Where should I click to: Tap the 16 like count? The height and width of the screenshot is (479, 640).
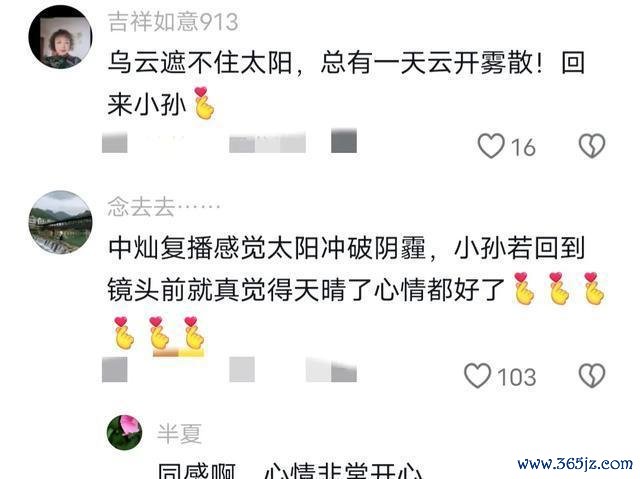[523, 147]
